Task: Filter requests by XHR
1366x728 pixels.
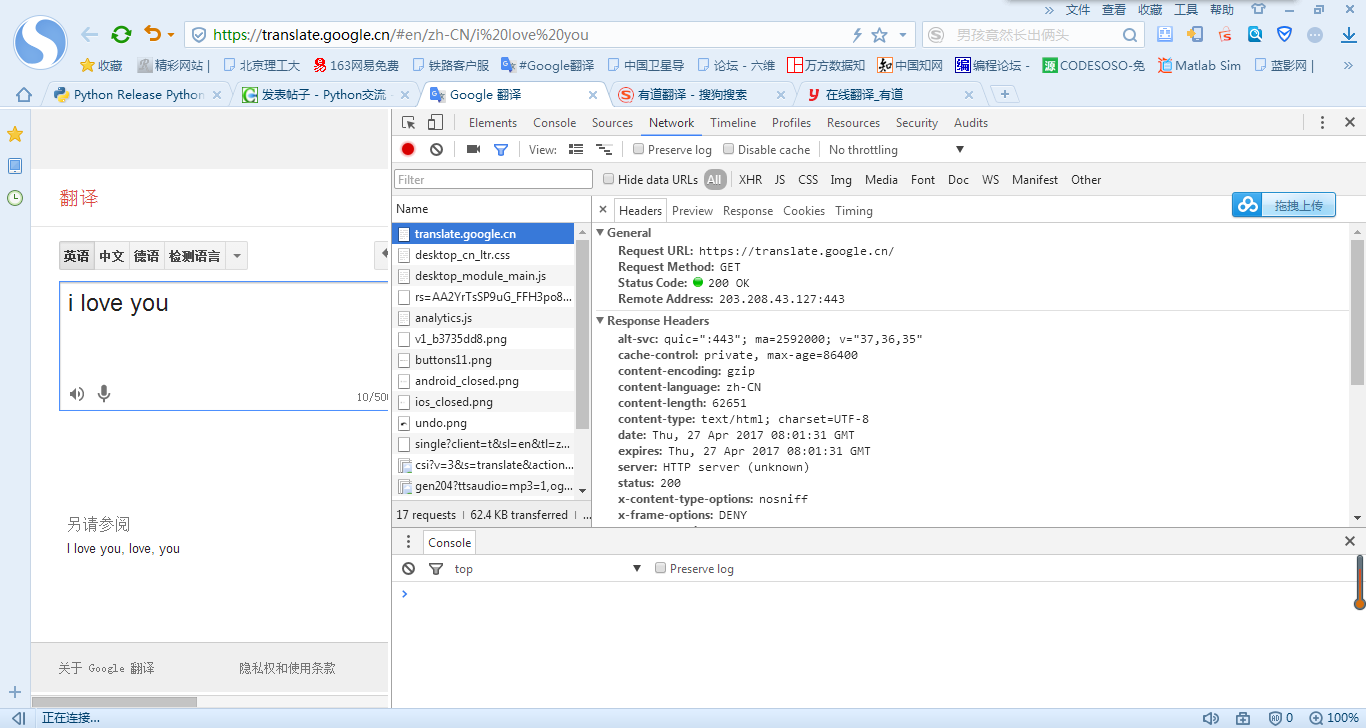Action: coord(750,180)
